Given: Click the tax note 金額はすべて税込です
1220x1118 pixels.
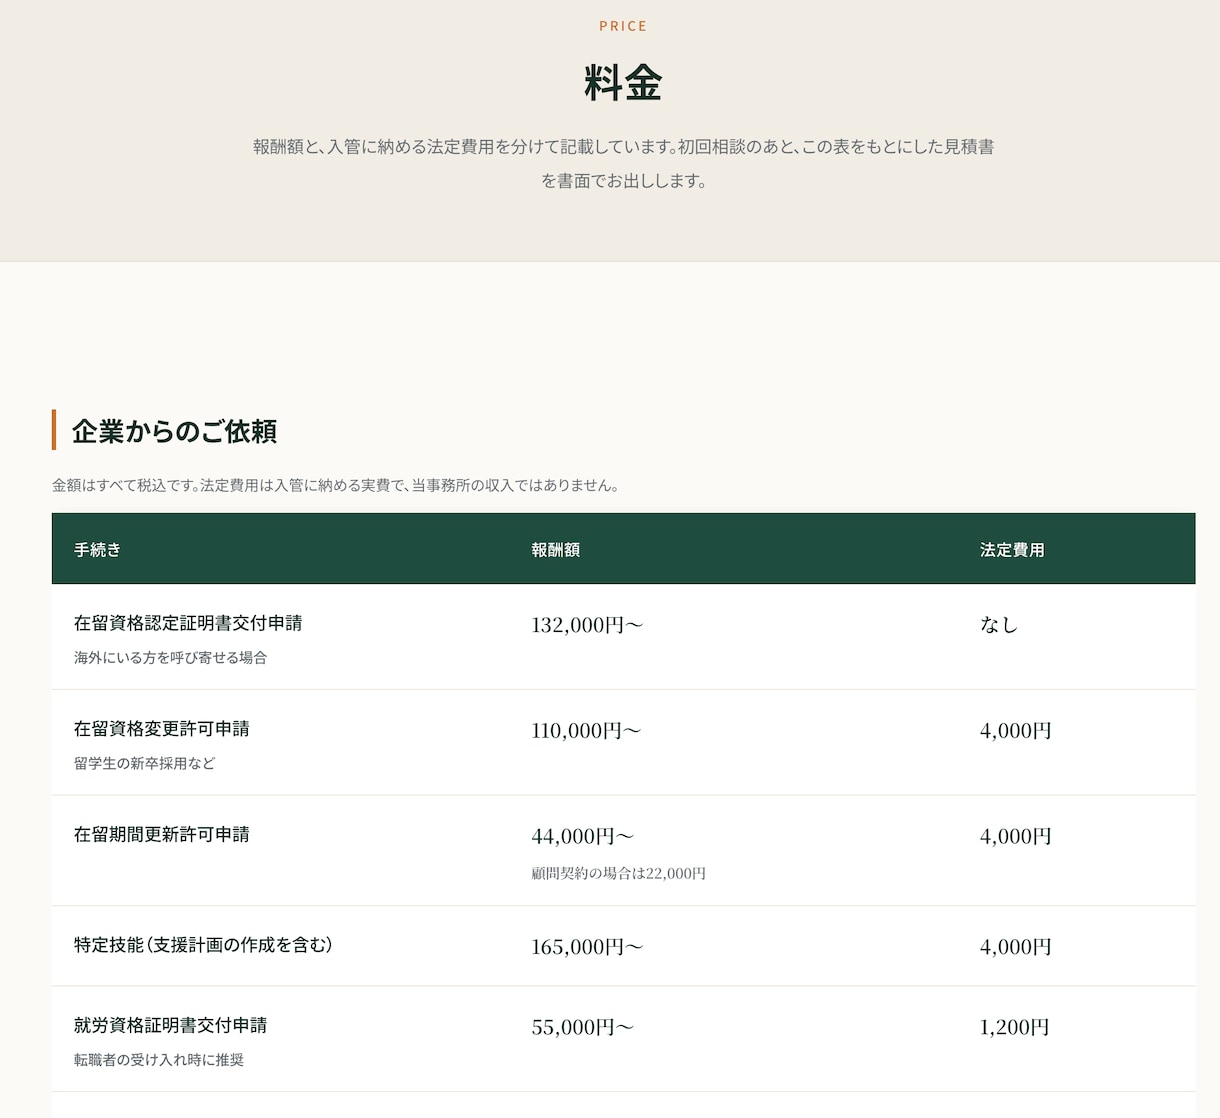Looking at the screenshot, I should coord(336,485).
